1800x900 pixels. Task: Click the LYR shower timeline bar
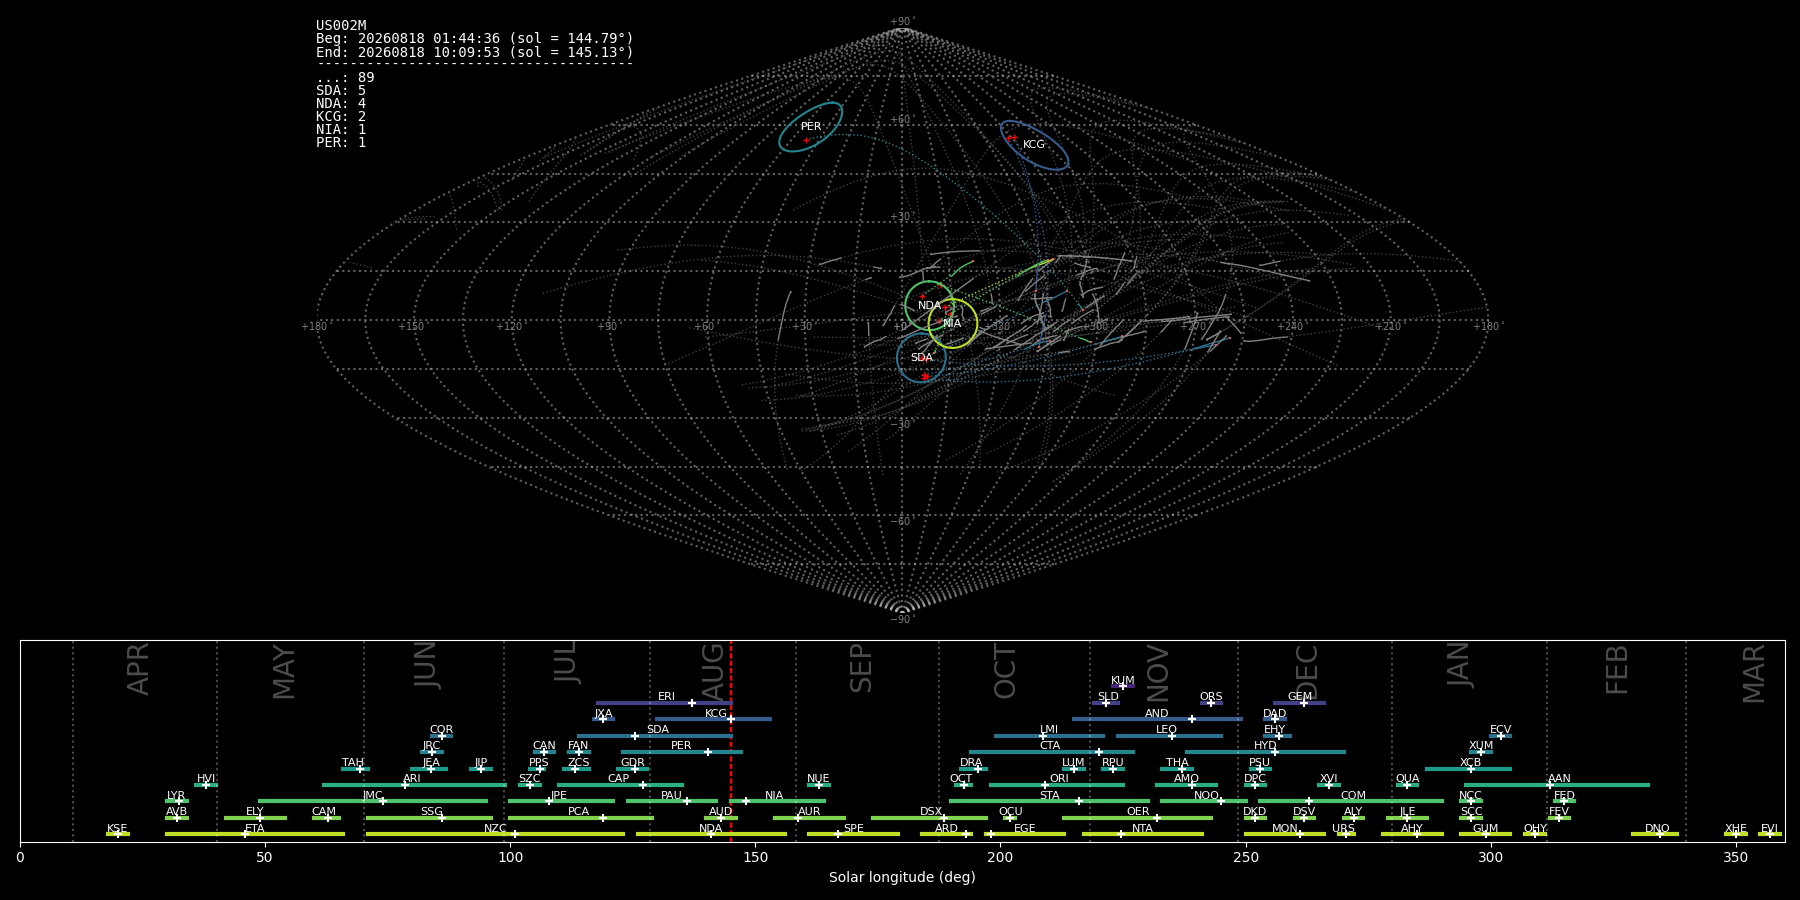click(177, 801)
